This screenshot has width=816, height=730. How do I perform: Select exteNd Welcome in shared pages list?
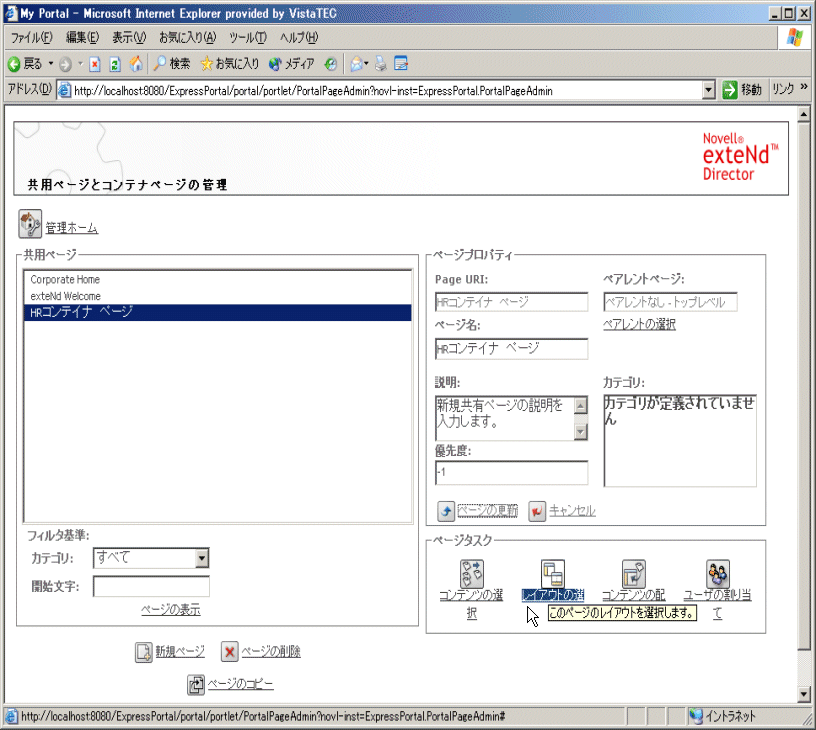point(218,296)
